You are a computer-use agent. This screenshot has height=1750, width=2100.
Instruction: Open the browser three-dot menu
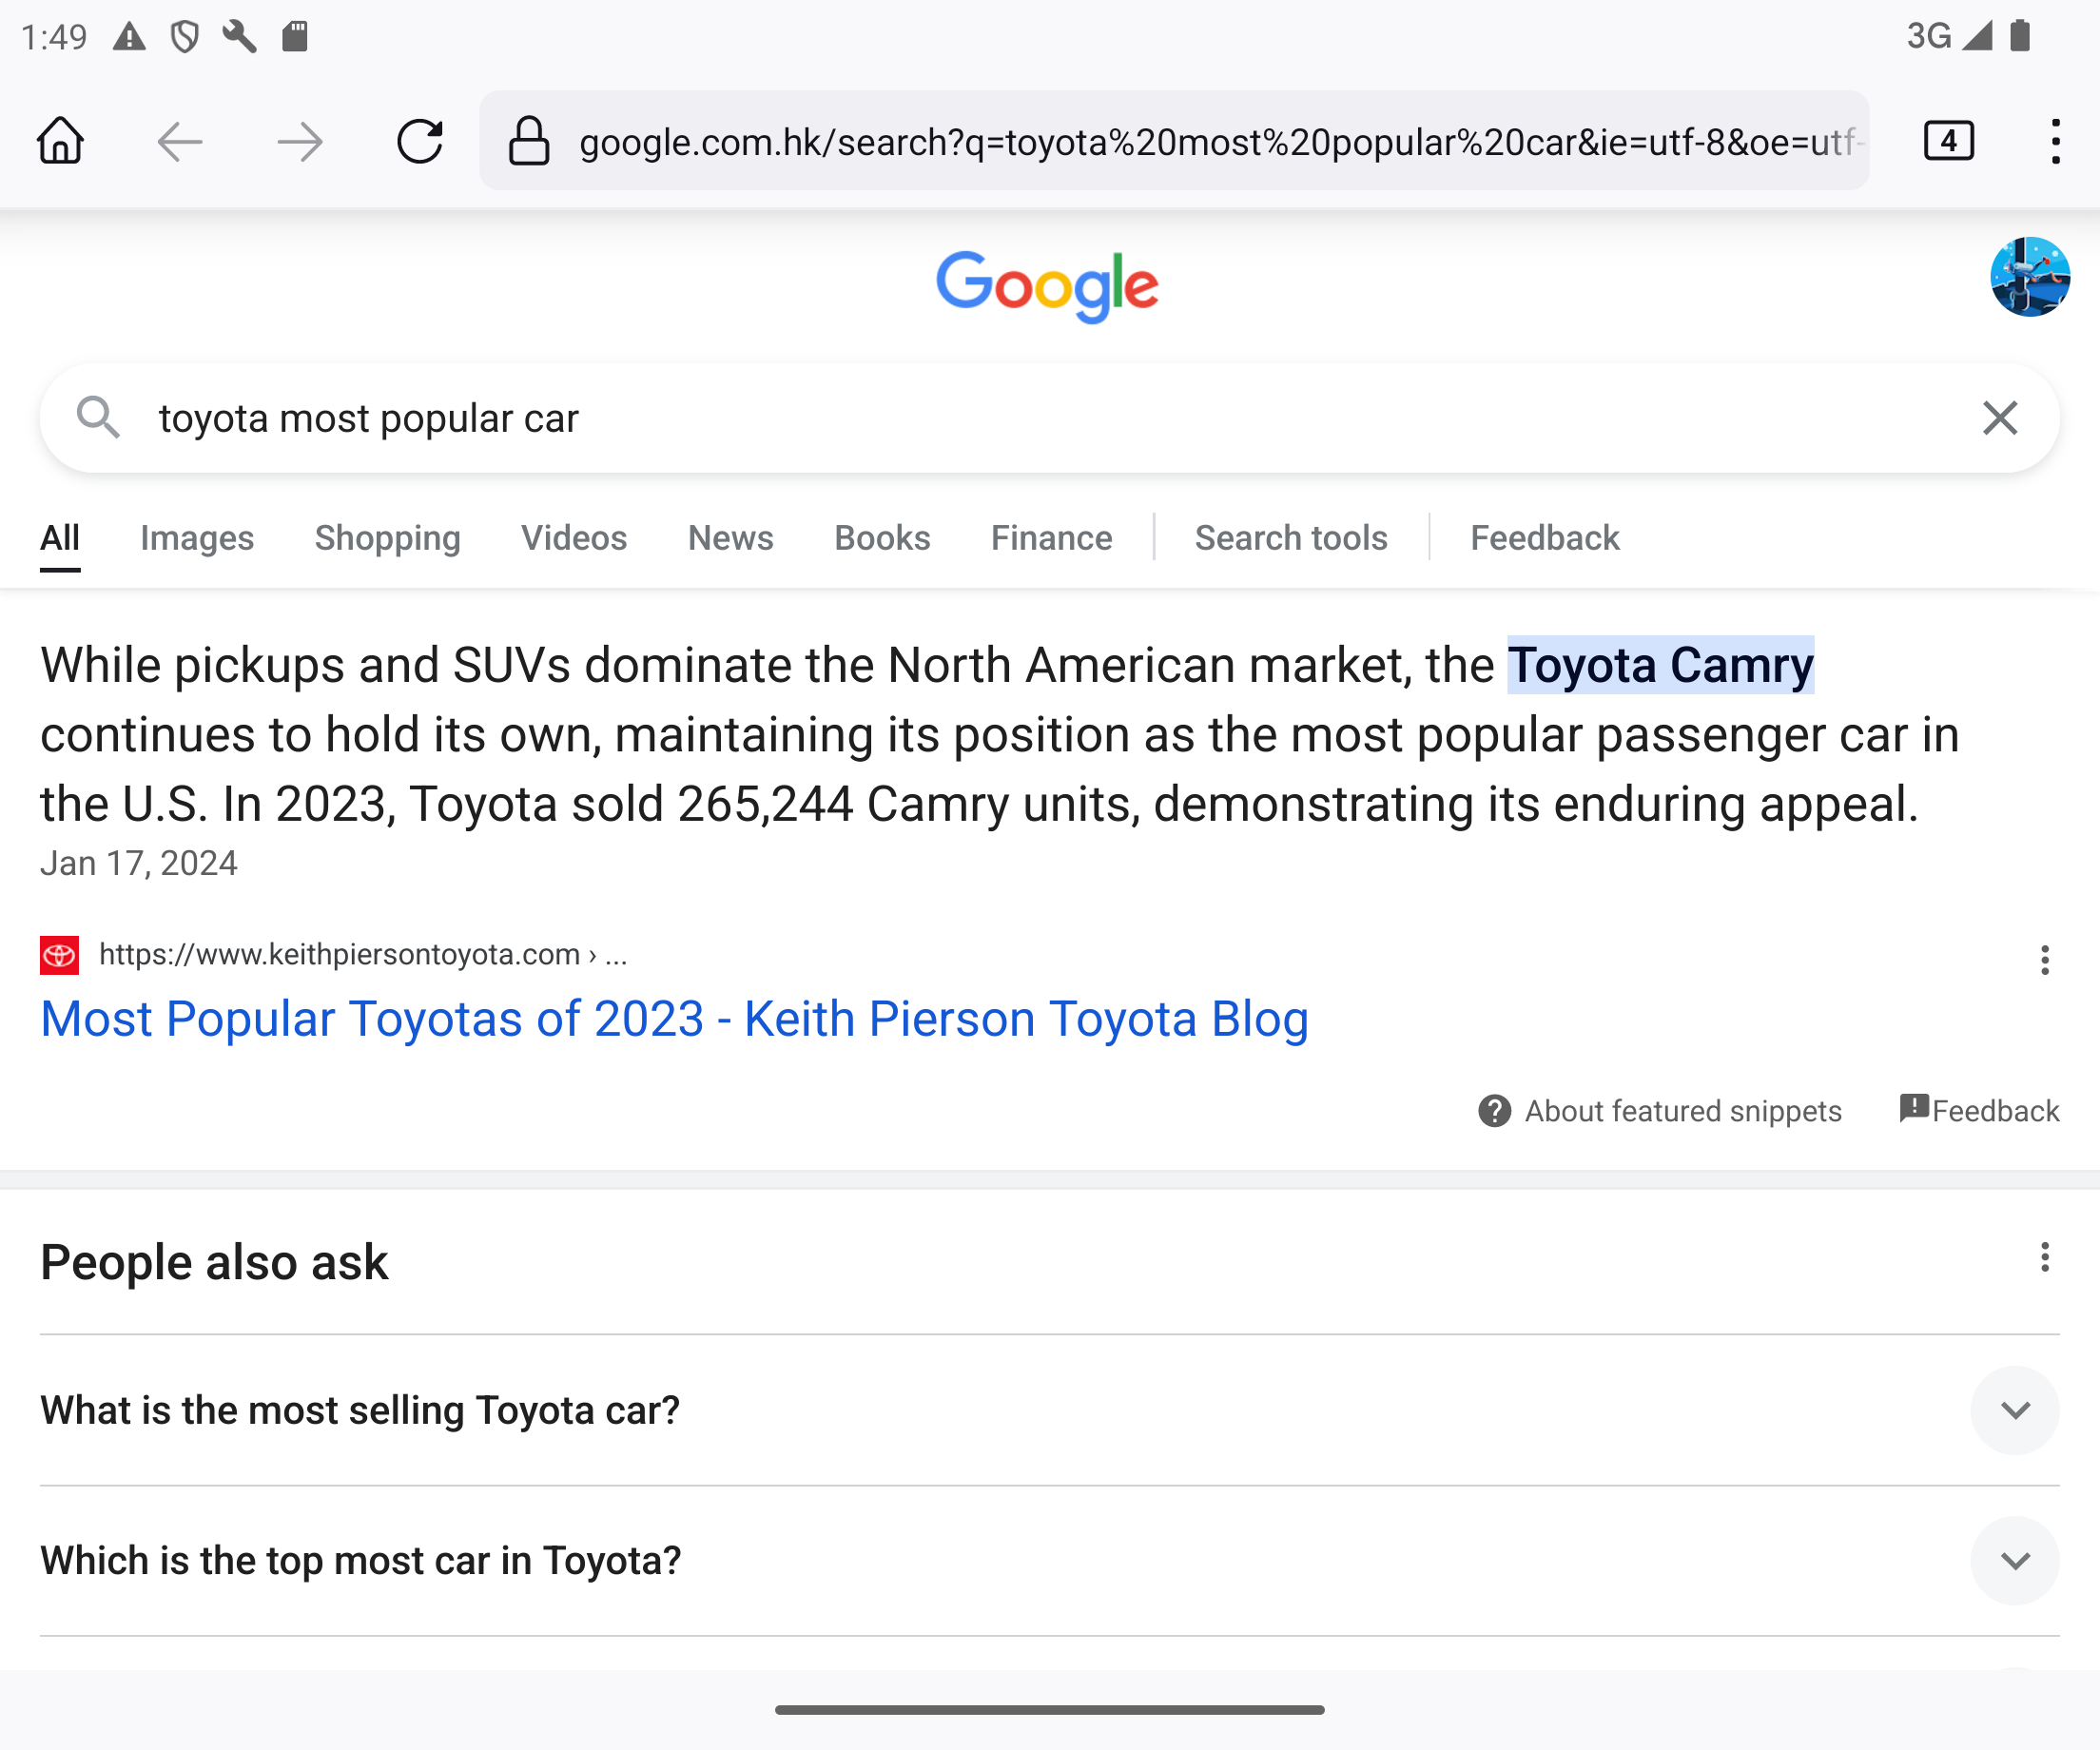click(x=2055, y=141)
